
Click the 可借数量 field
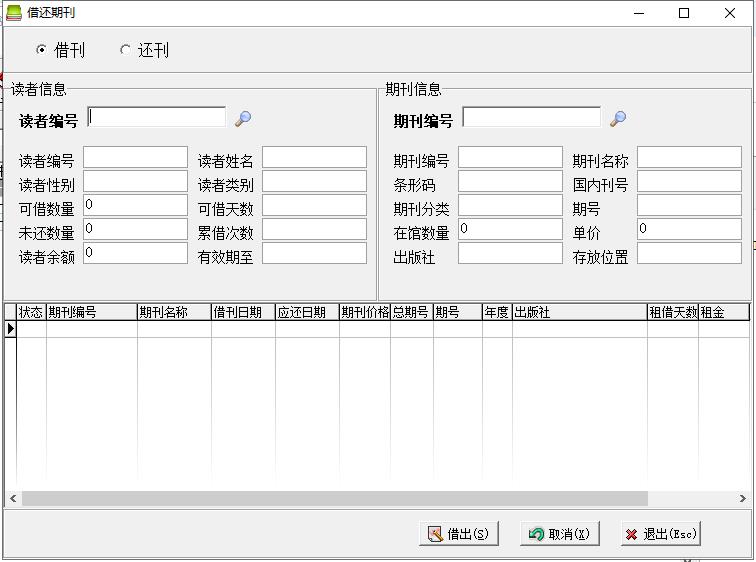click(x=135, y=205)
